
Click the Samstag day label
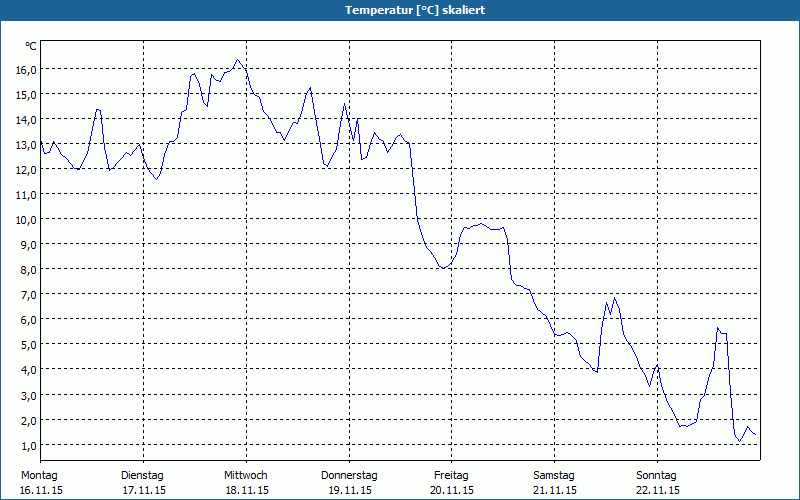(x=554, y=475)
